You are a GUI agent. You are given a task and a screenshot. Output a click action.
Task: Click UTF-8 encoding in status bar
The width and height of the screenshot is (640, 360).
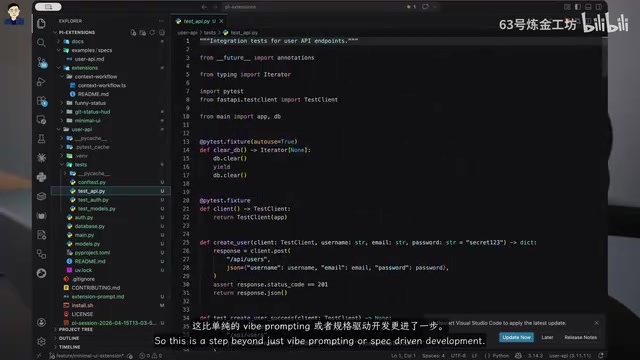point(458,356)
